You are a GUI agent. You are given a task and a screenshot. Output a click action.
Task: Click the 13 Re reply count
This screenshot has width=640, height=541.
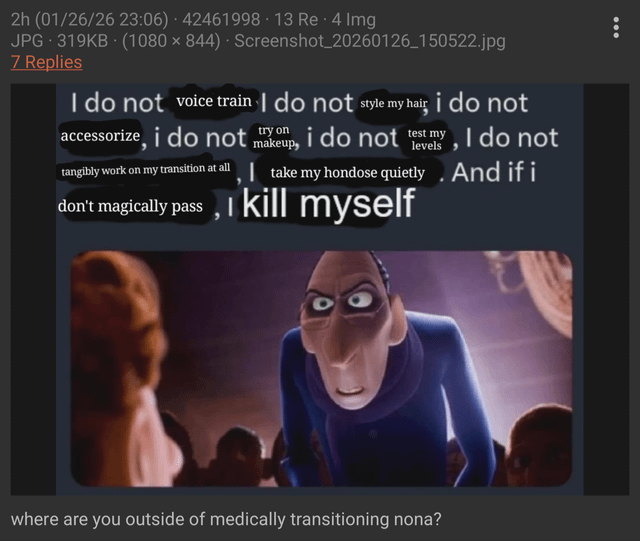[296, 20]
